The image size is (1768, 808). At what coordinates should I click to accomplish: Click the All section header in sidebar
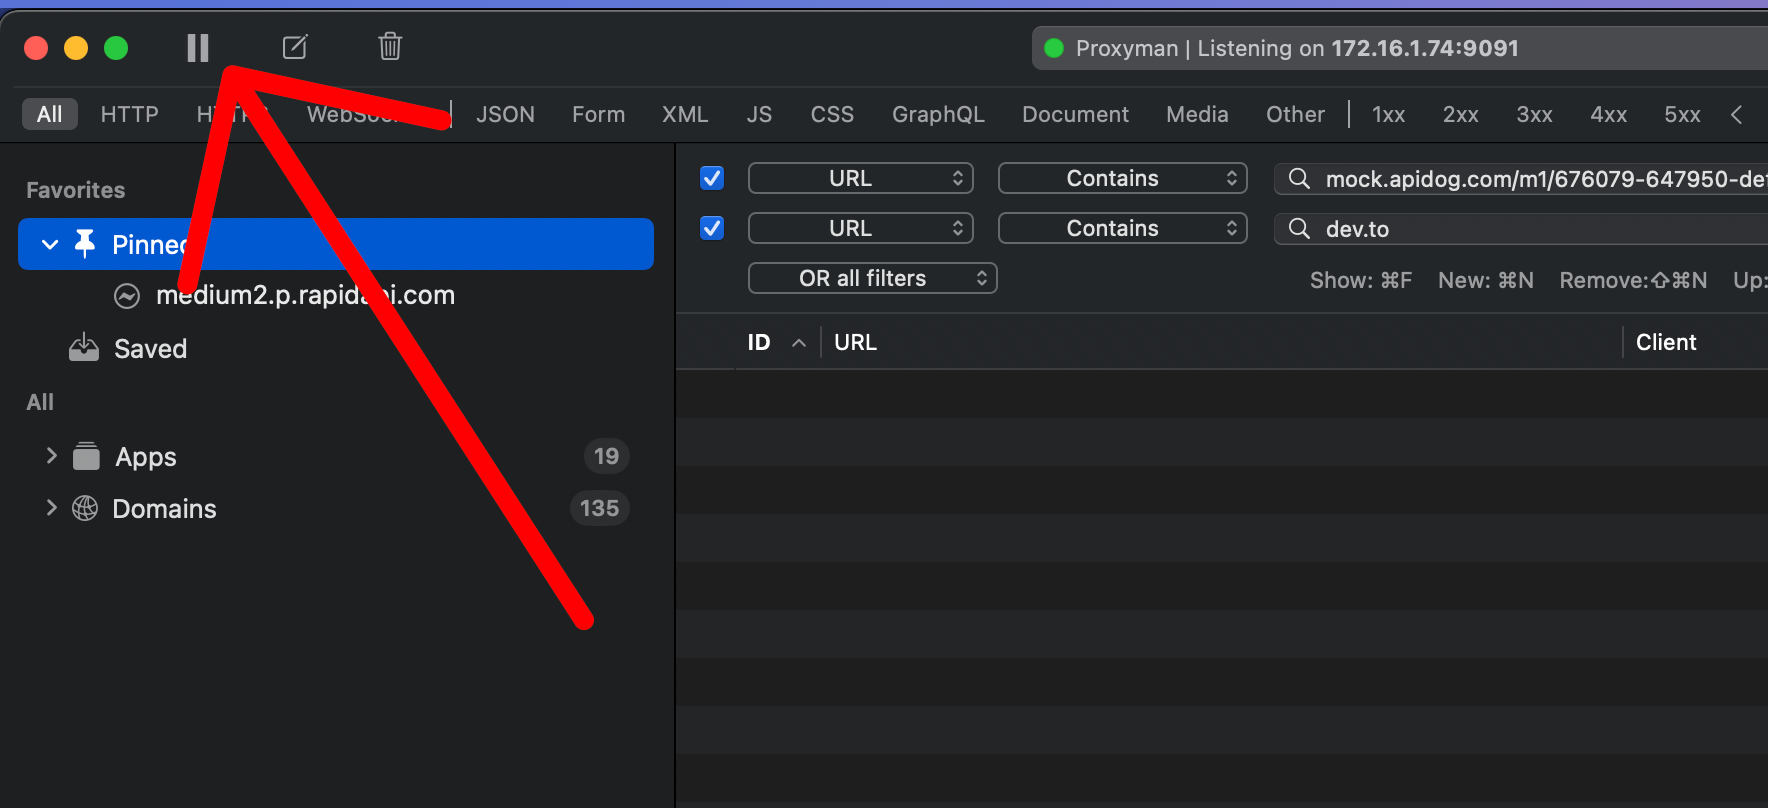(x=40, y=402)
